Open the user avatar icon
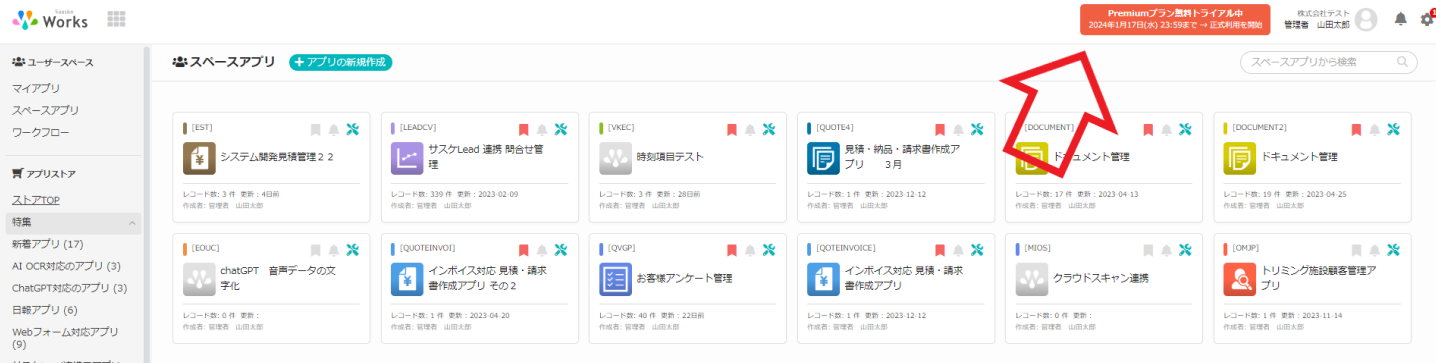This screenshot has height=363, width=1436. coord(1366,19)
